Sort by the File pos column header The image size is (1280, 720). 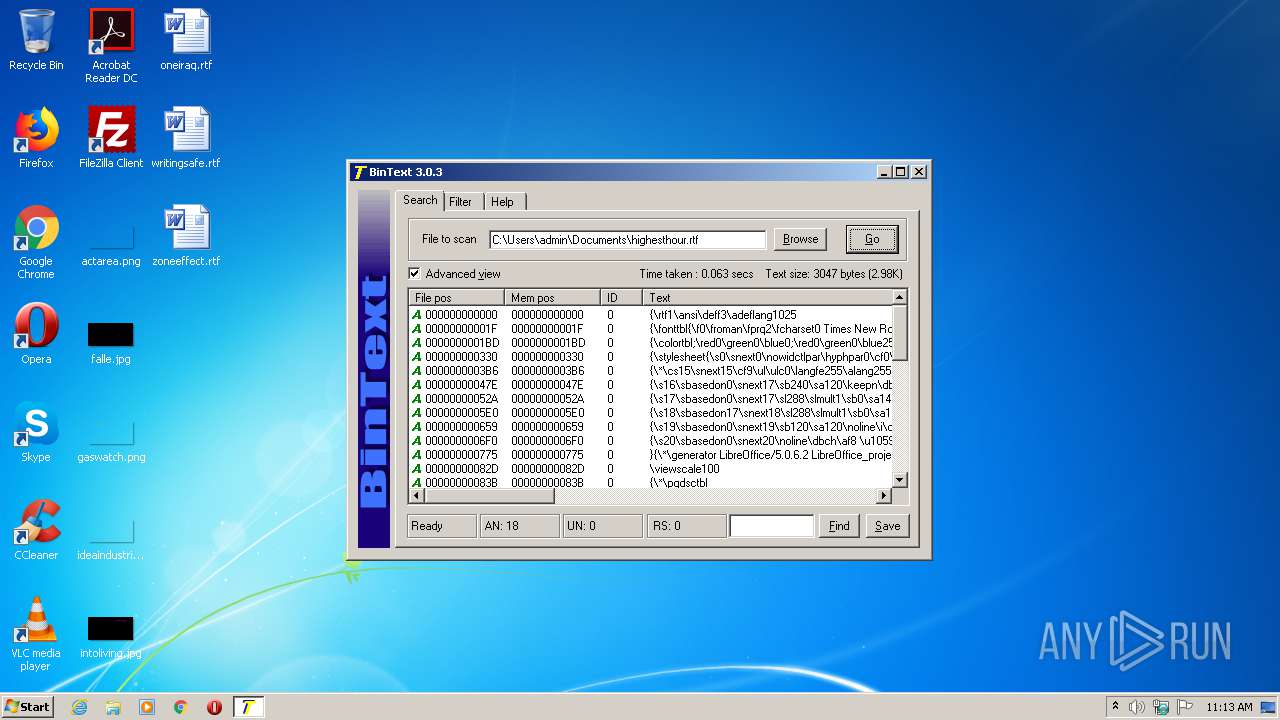click(456, 298)
